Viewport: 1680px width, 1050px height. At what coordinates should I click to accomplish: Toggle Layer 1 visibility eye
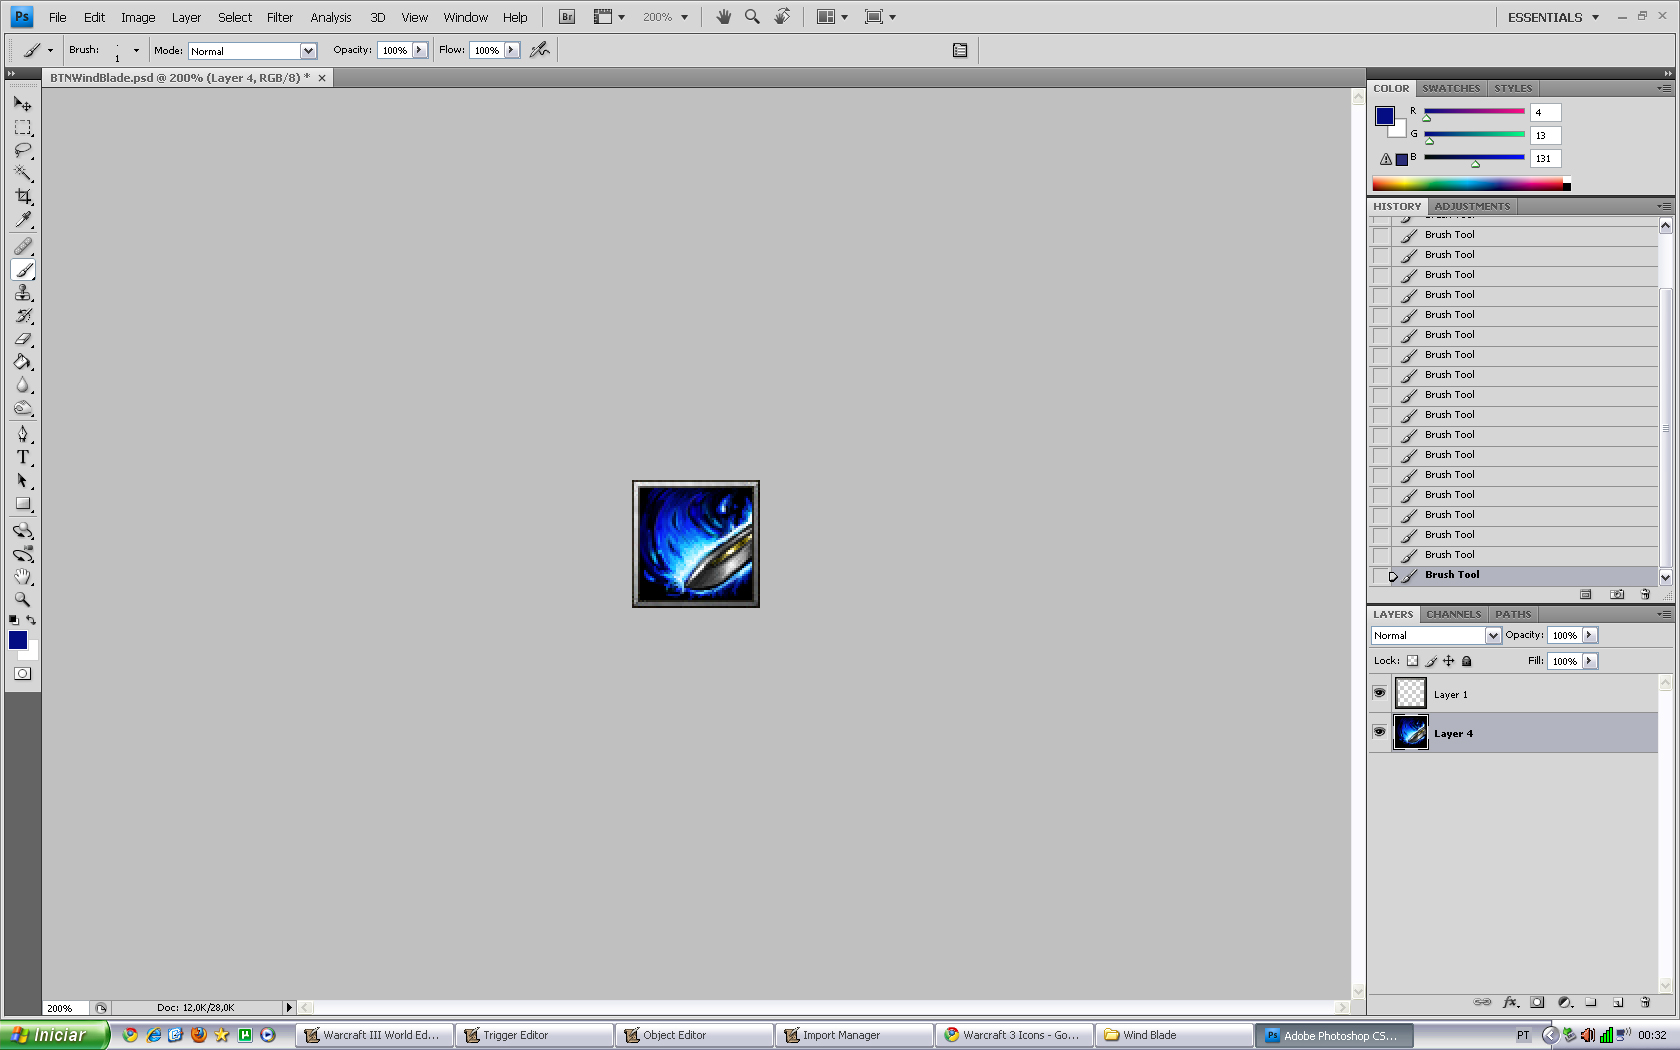point(1379,693)
